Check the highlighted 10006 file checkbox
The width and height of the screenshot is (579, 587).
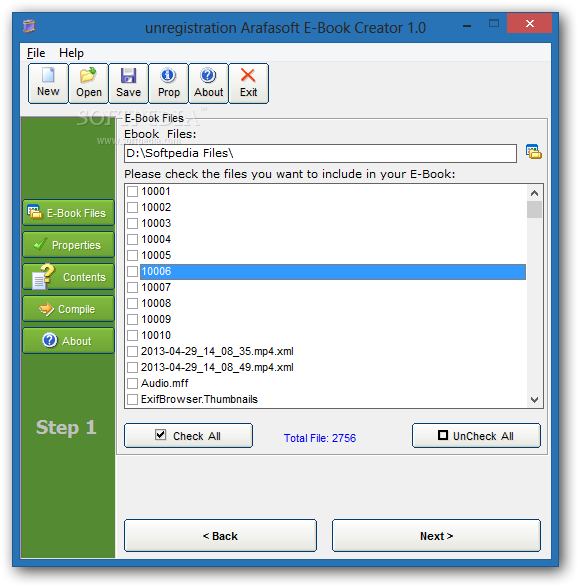(132, 271)
